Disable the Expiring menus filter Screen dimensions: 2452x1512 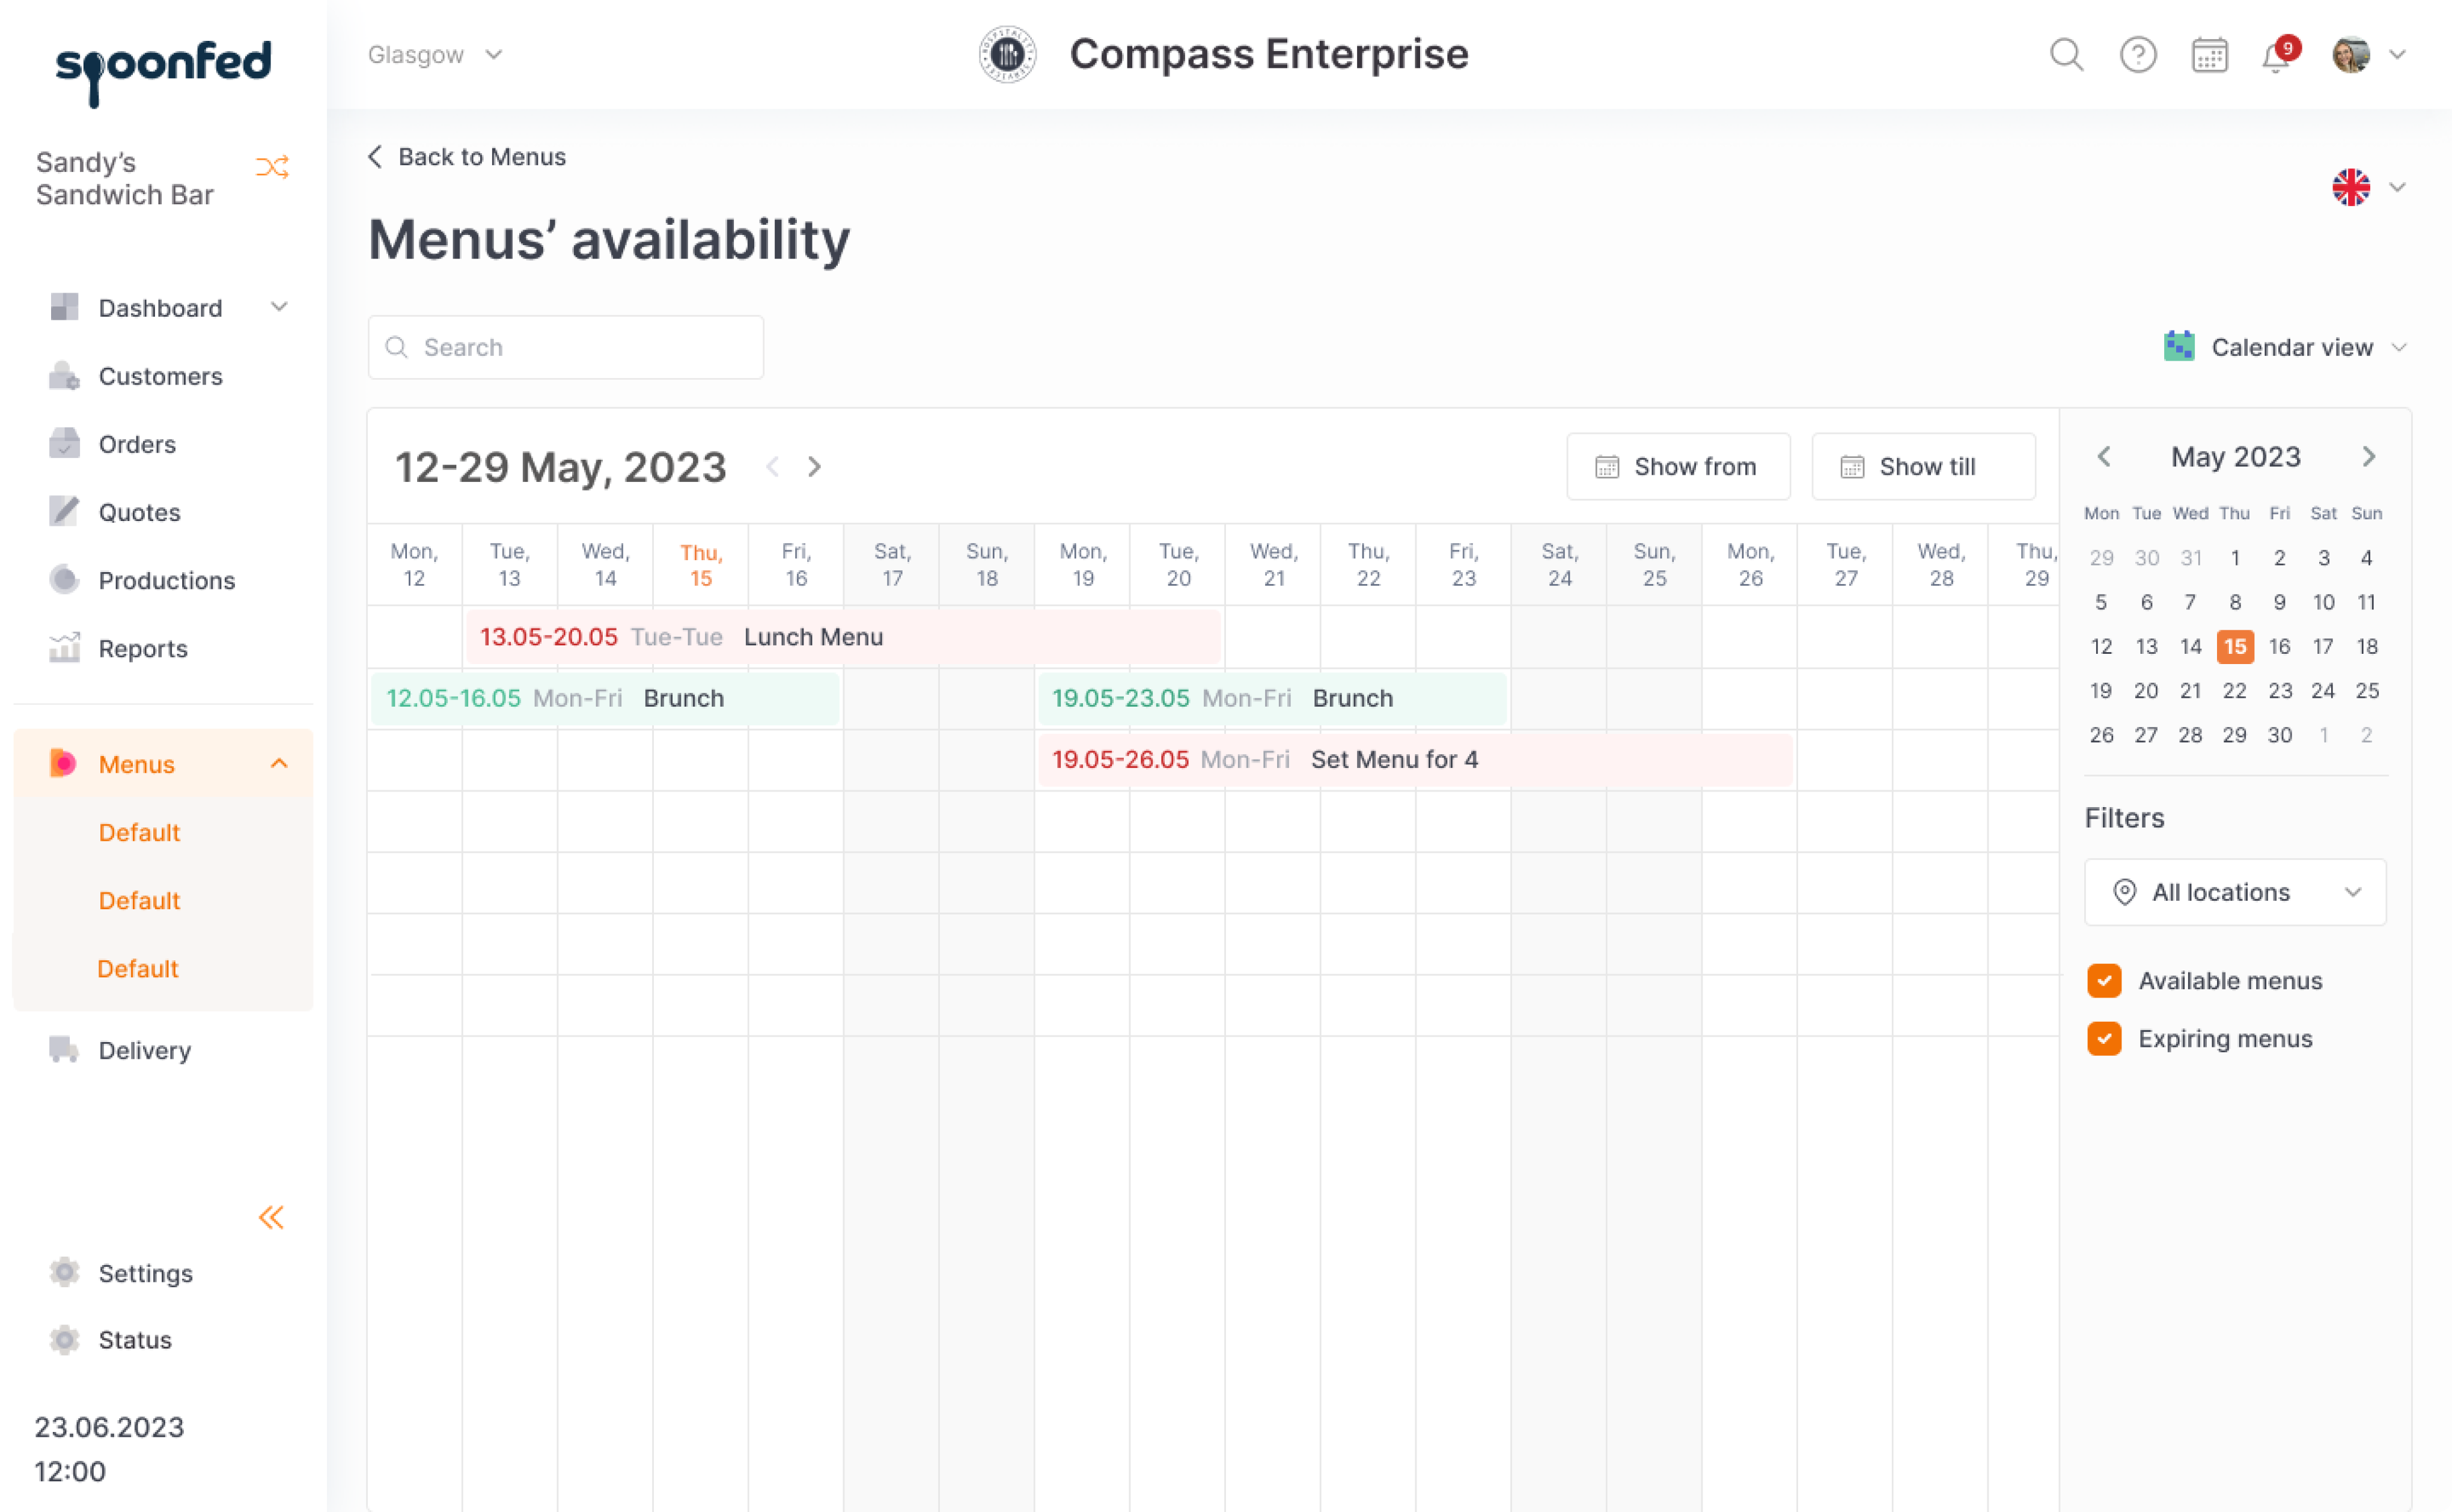[2105, 1038]
